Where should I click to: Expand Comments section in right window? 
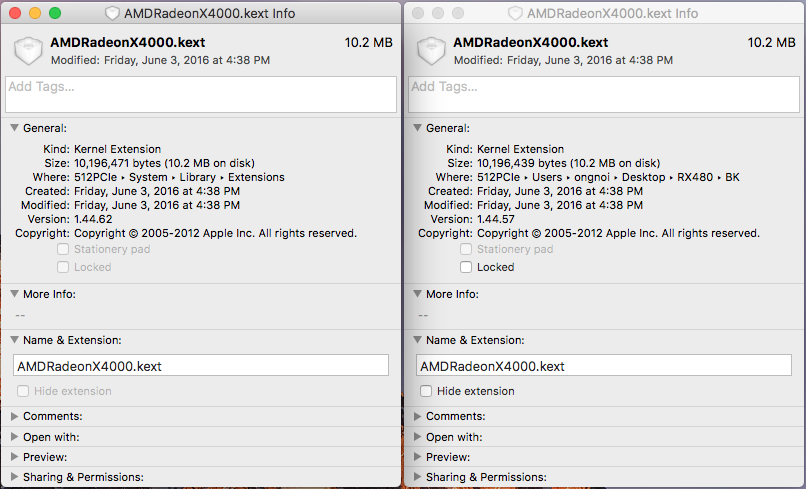[x=417, y=416]
